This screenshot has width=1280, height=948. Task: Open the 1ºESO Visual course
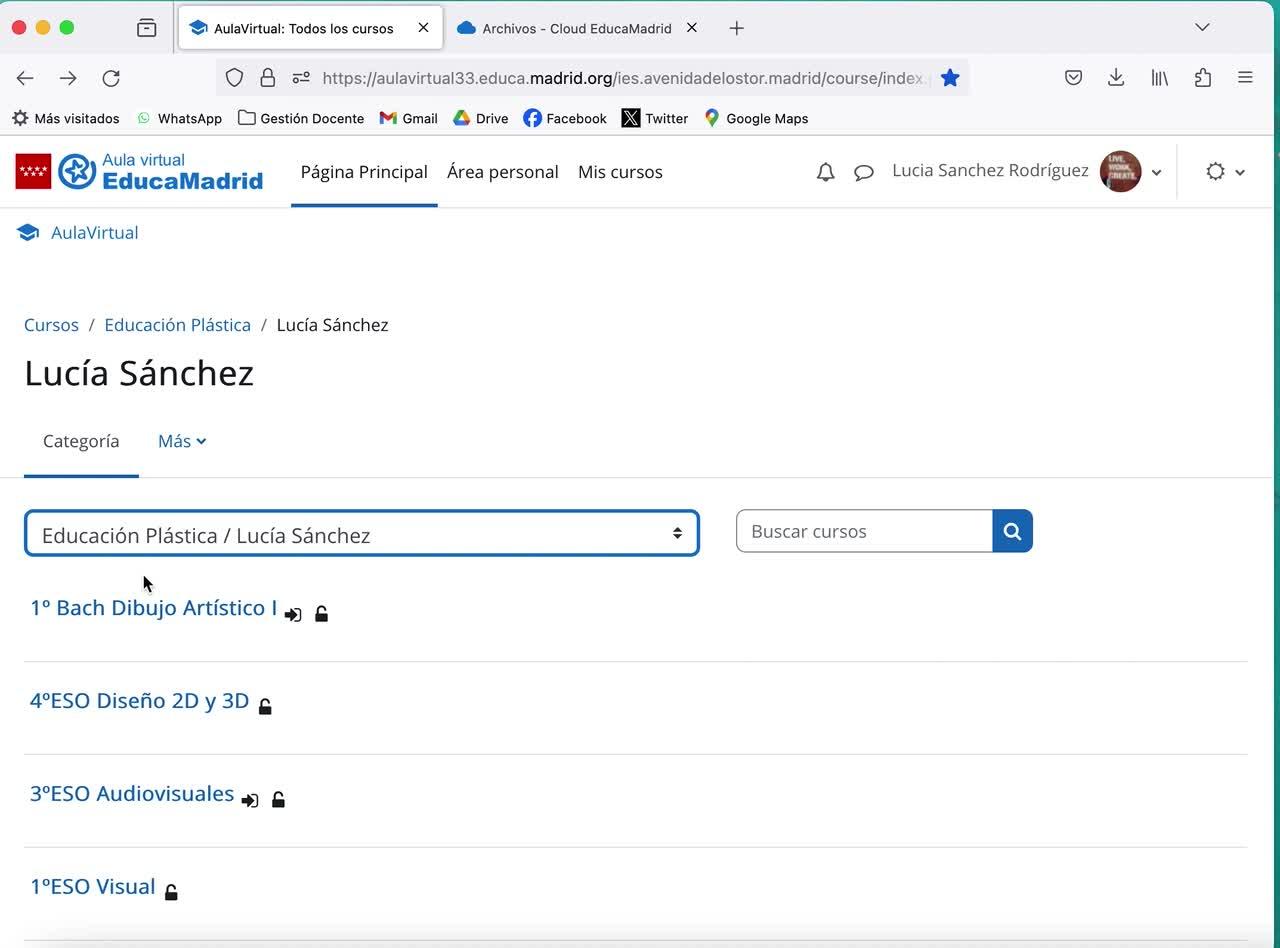(93, 887)
